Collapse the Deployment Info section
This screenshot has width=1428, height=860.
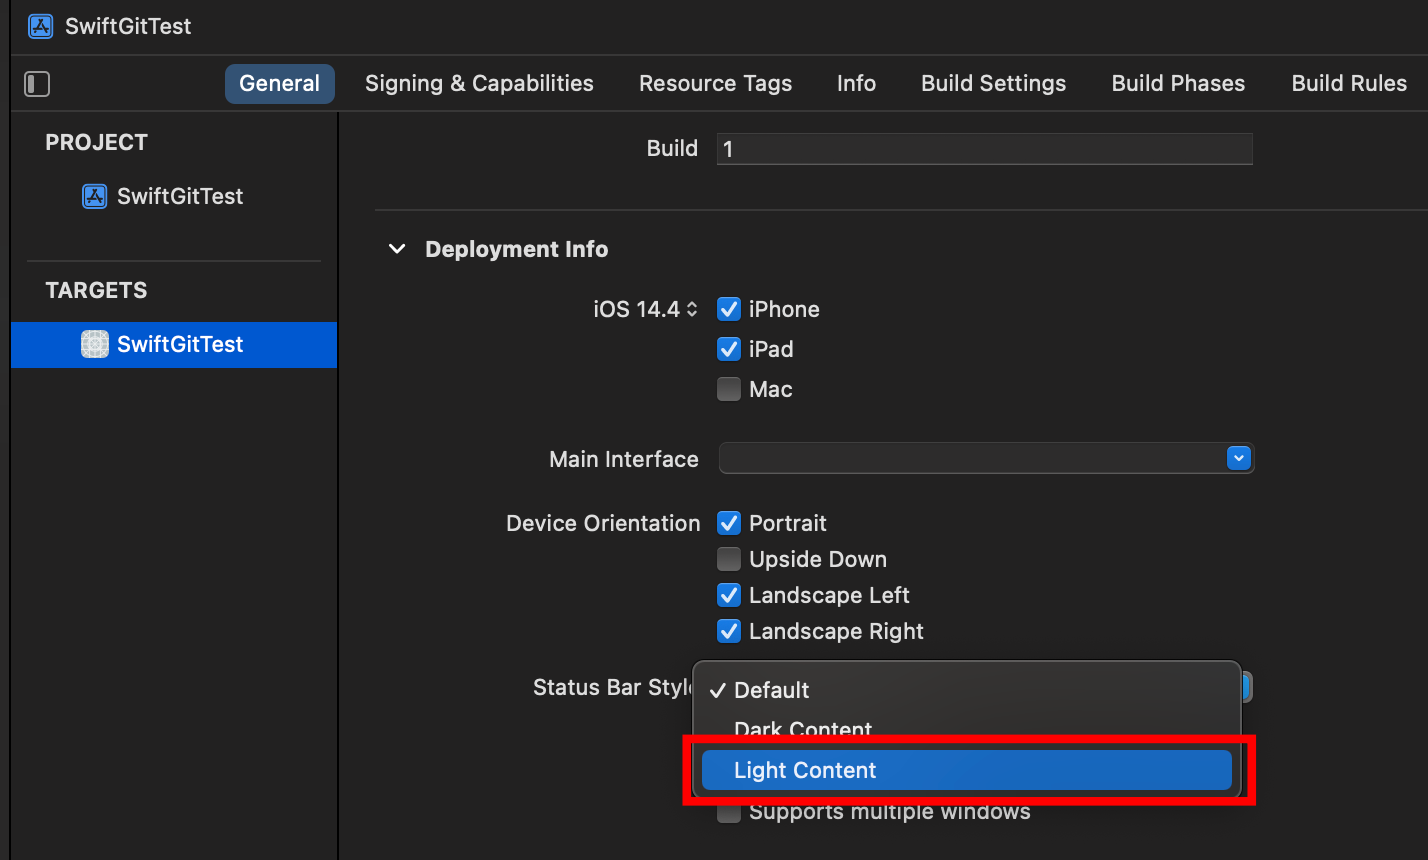(397, 249)
